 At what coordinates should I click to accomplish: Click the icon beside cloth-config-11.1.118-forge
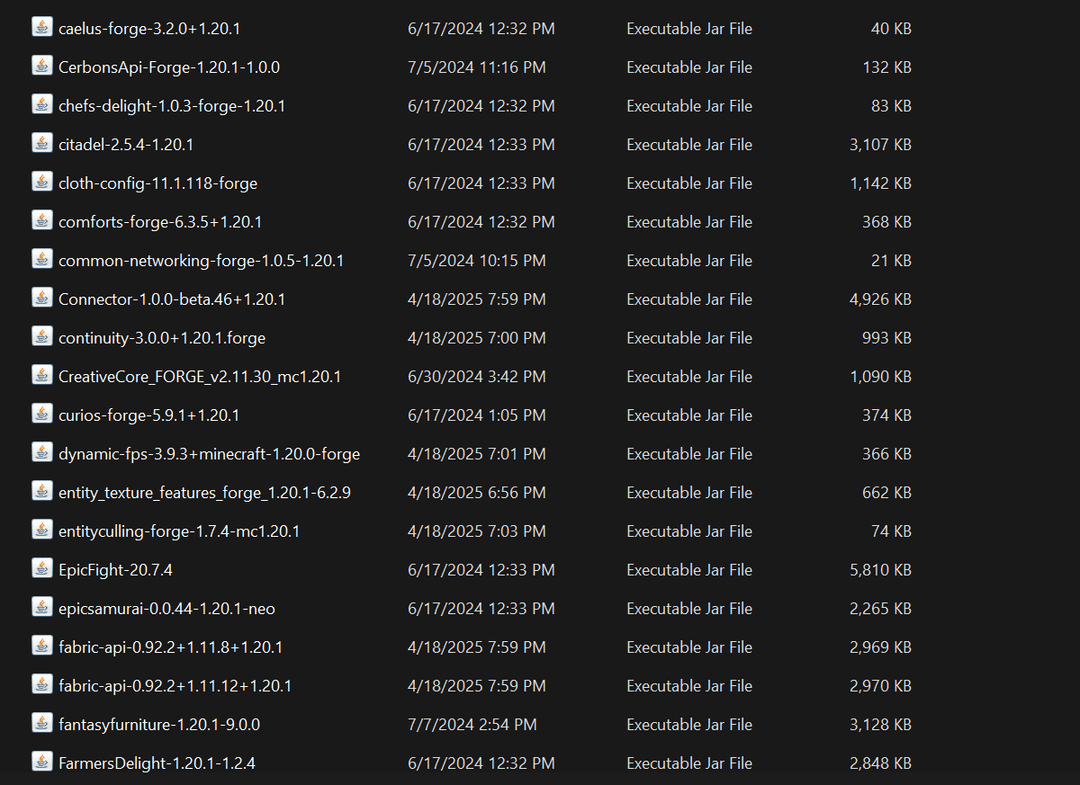[x=42, y=183]
